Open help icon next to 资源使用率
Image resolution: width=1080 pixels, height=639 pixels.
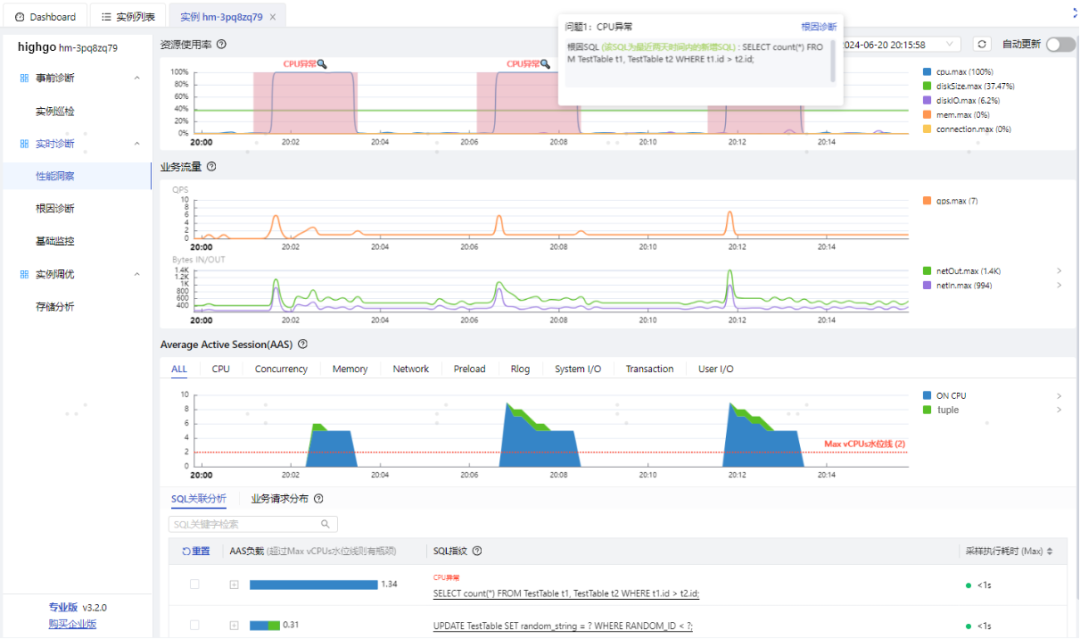click(x=221, y=44)
